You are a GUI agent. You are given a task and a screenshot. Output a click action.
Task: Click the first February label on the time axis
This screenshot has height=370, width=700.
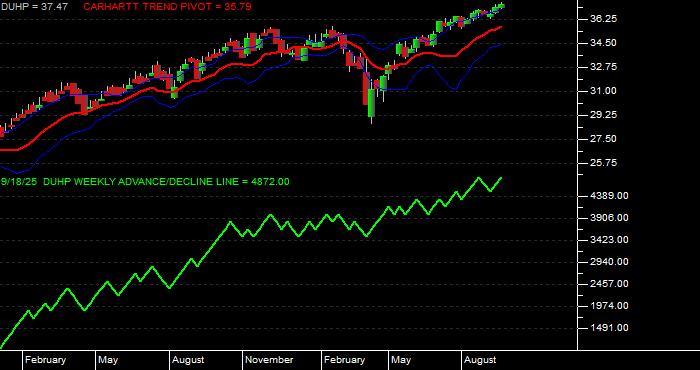tap(45, 360)
